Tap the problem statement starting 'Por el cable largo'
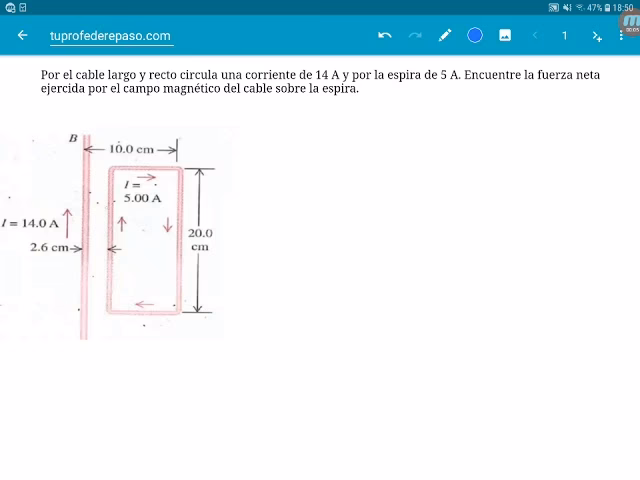The image size is (640, 480). pos(320,81)
